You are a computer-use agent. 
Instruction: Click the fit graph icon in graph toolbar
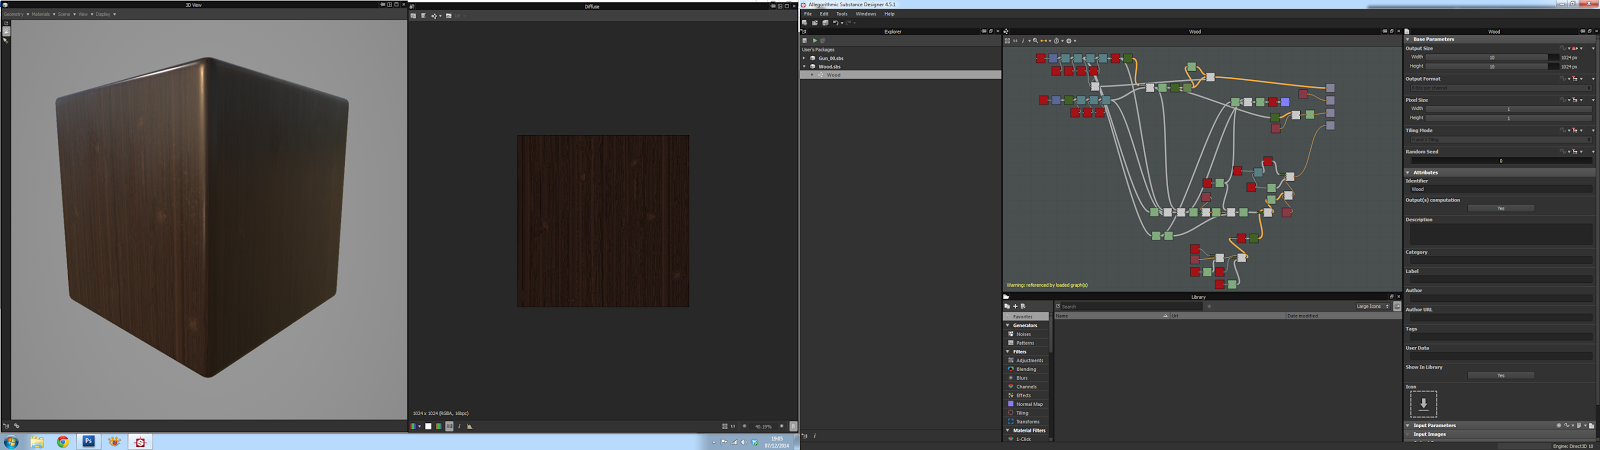pos(1007,41)
